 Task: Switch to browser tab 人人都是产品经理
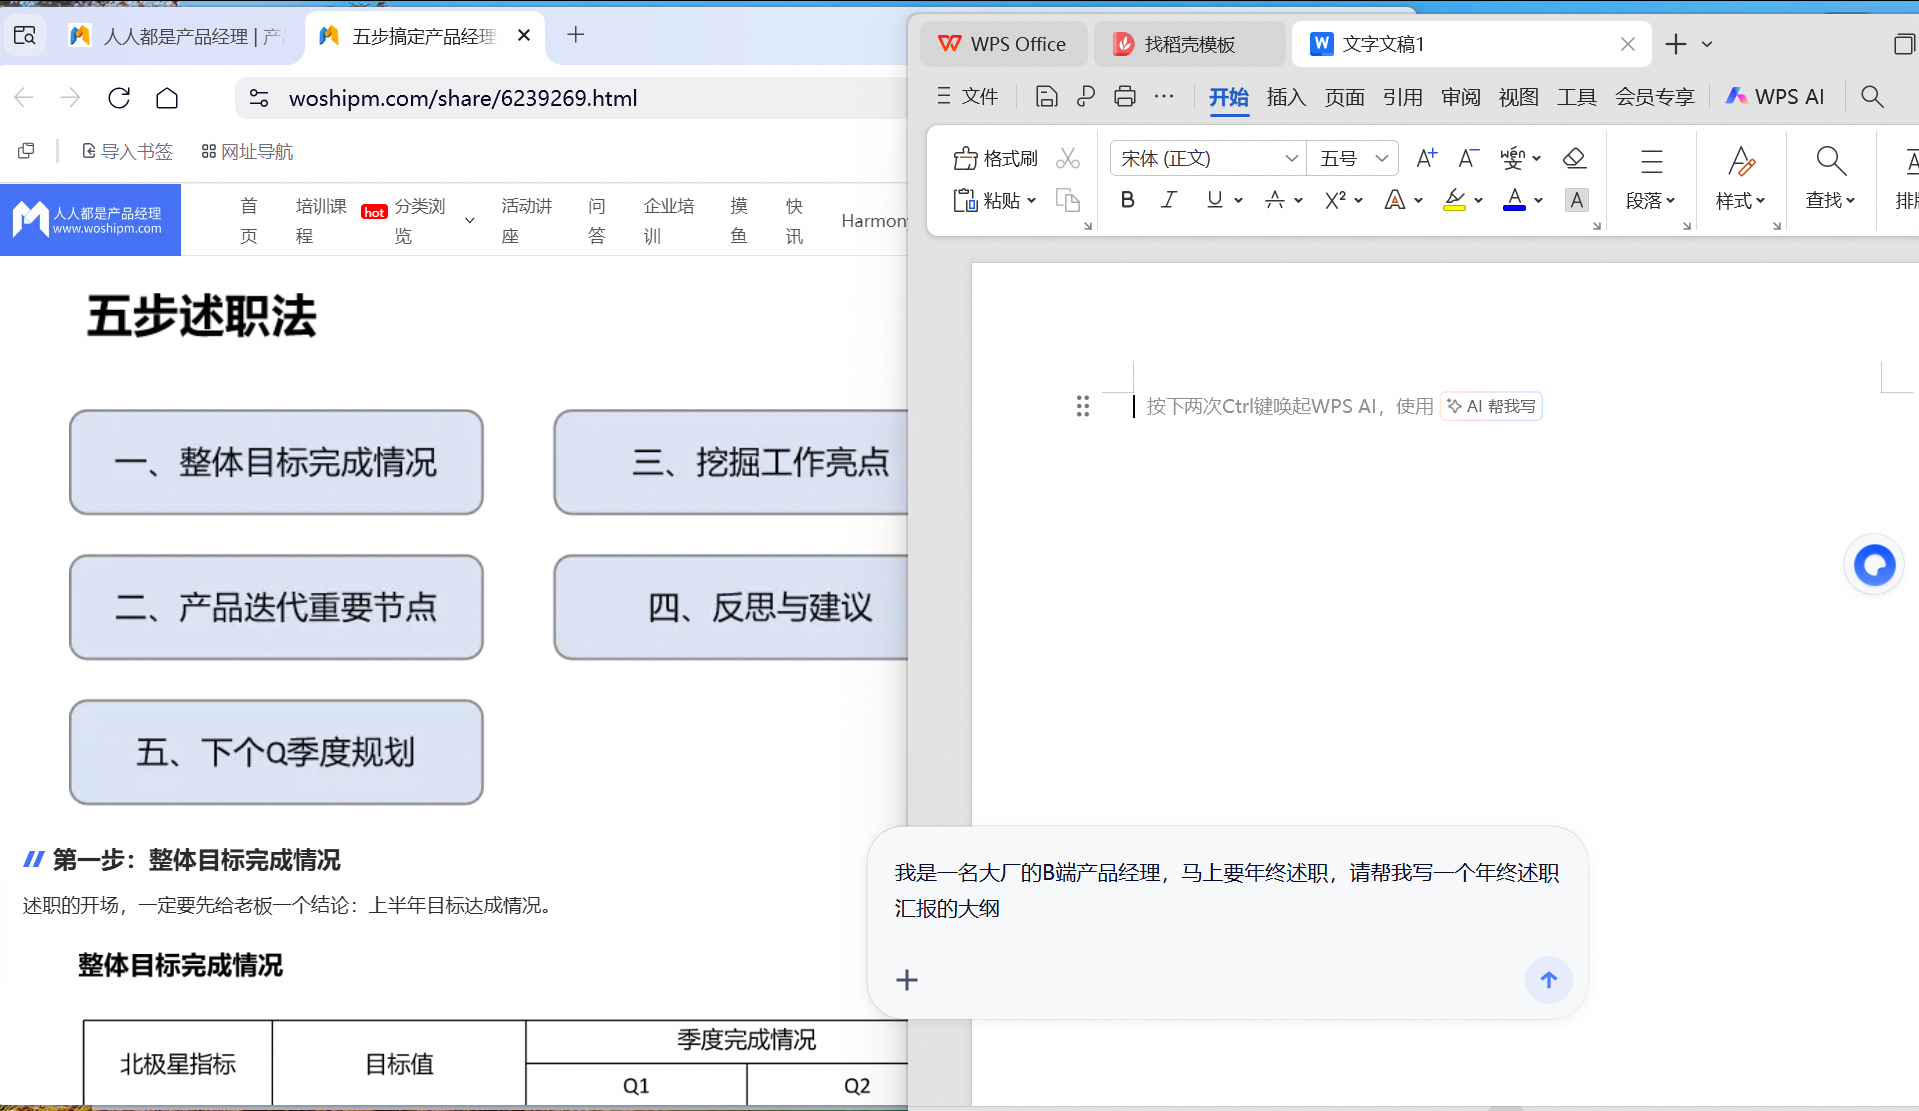click(x=178, y=36)
